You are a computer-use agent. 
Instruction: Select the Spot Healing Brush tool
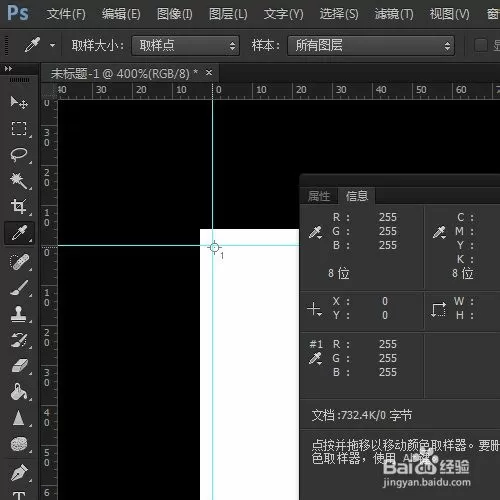[19, 262]
